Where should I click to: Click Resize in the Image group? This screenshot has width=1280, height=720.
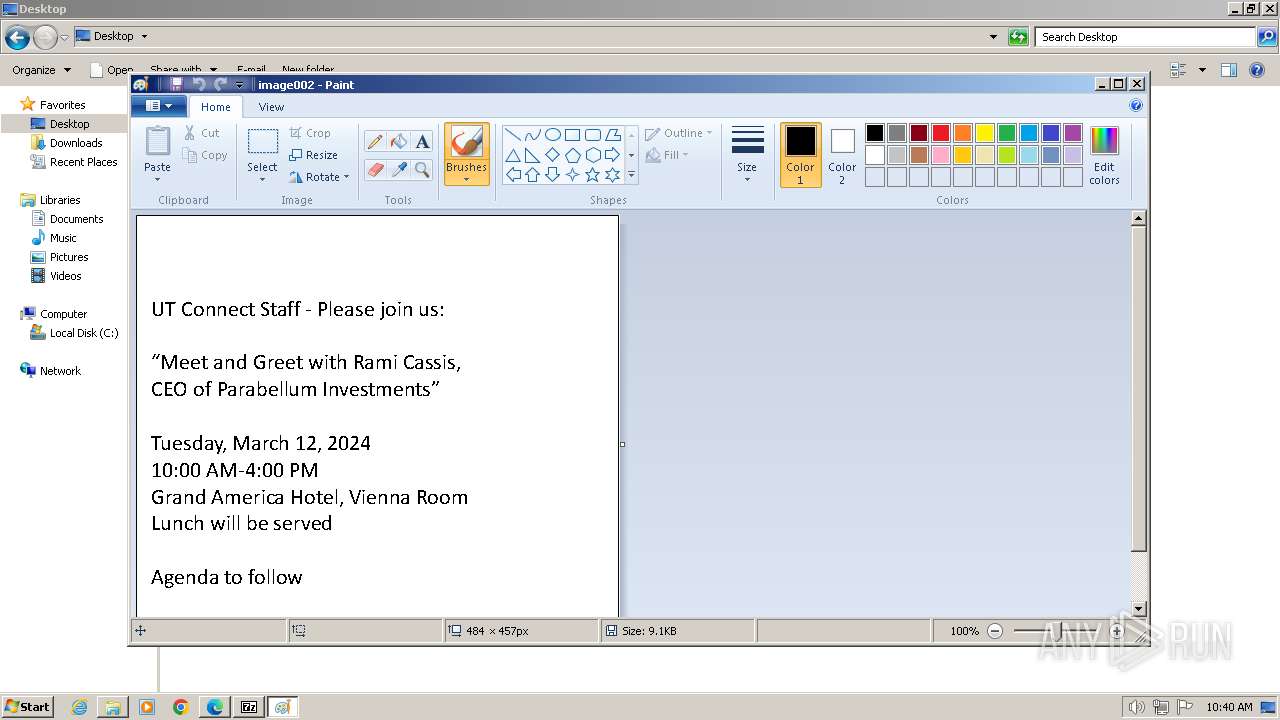[x=313, y=155]
